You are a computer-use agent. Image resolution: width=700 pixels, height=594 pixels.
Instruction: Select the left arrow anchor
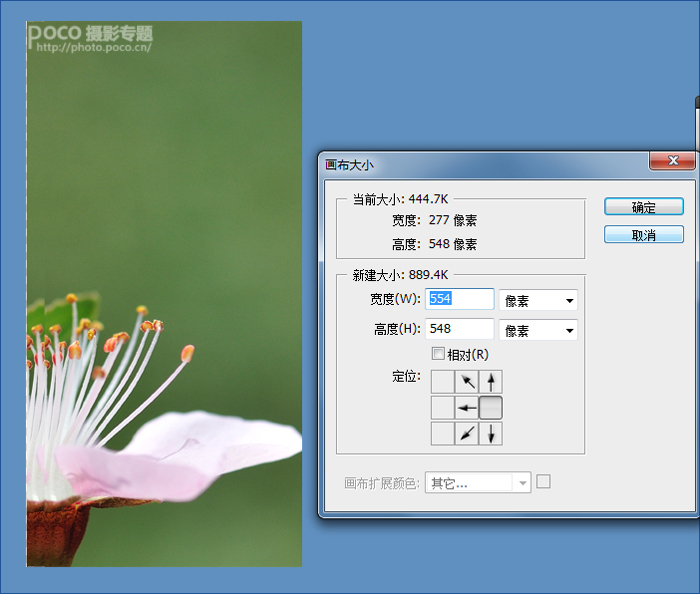(467, 407)
